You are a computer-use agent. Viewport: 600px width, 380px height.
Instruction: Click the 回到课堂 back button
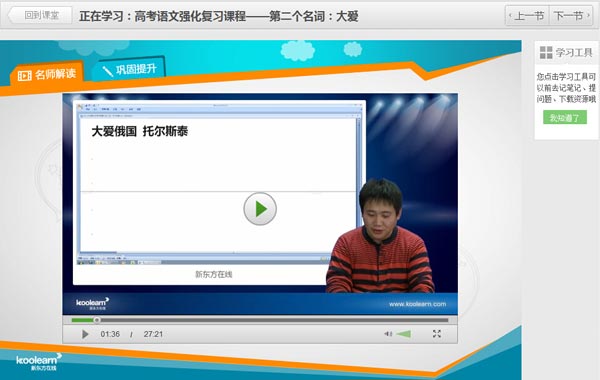[x=40, y=16]
